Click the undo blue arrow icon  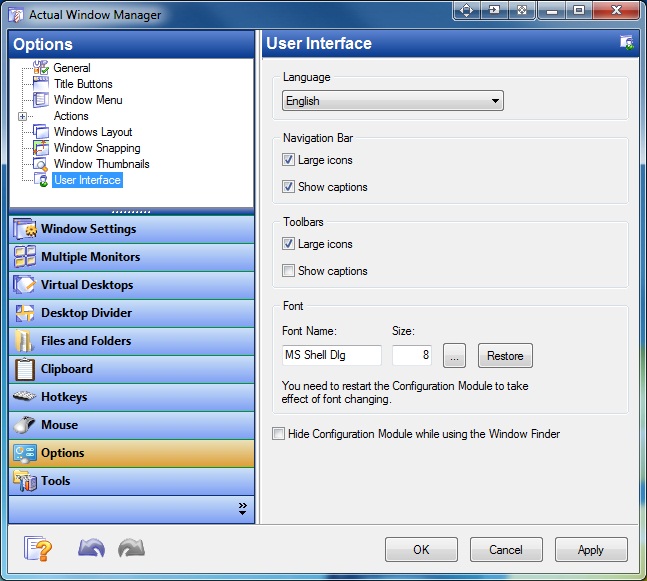[x=91, y=548]
